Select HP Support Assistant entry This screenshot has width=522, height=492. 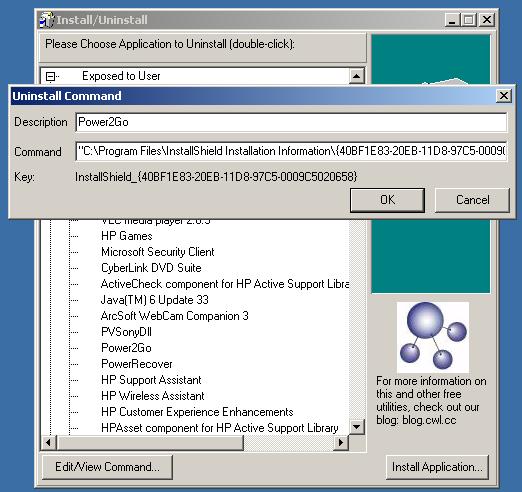(x=151, y=380)
